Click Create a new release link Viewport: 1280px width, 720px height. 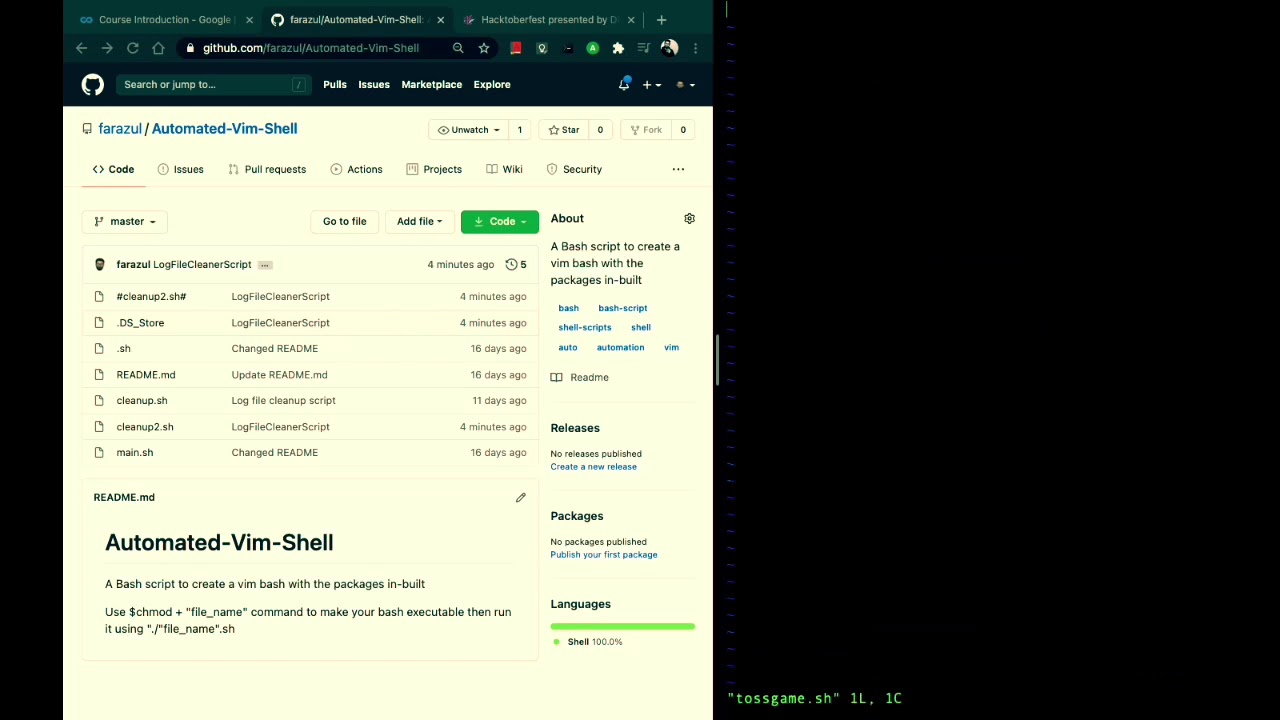pos(593,466)
